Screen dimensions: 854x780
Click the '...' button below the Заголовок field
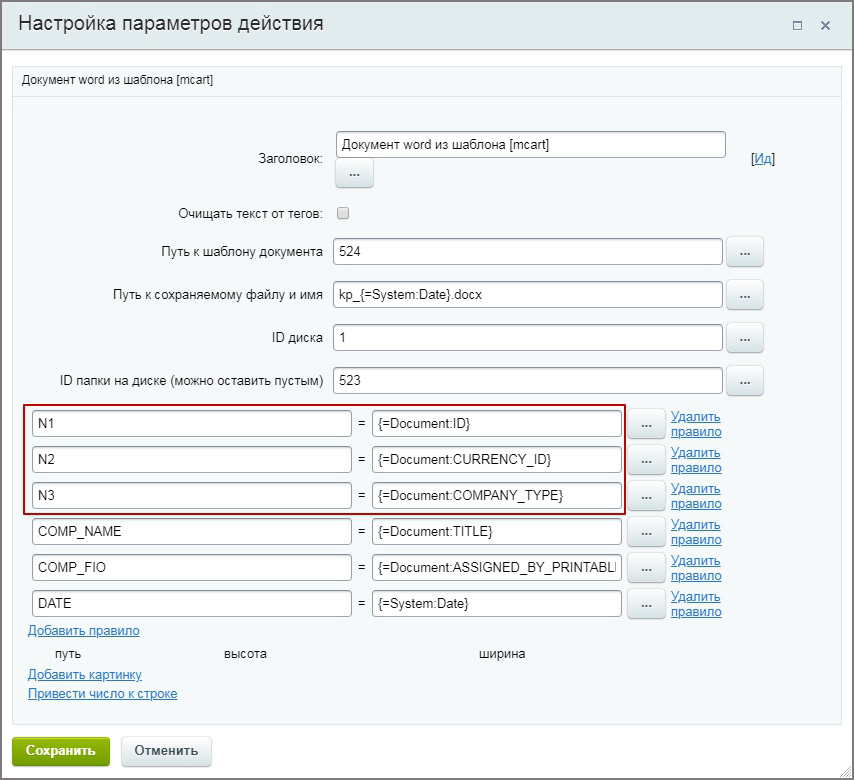coord(354,173)
